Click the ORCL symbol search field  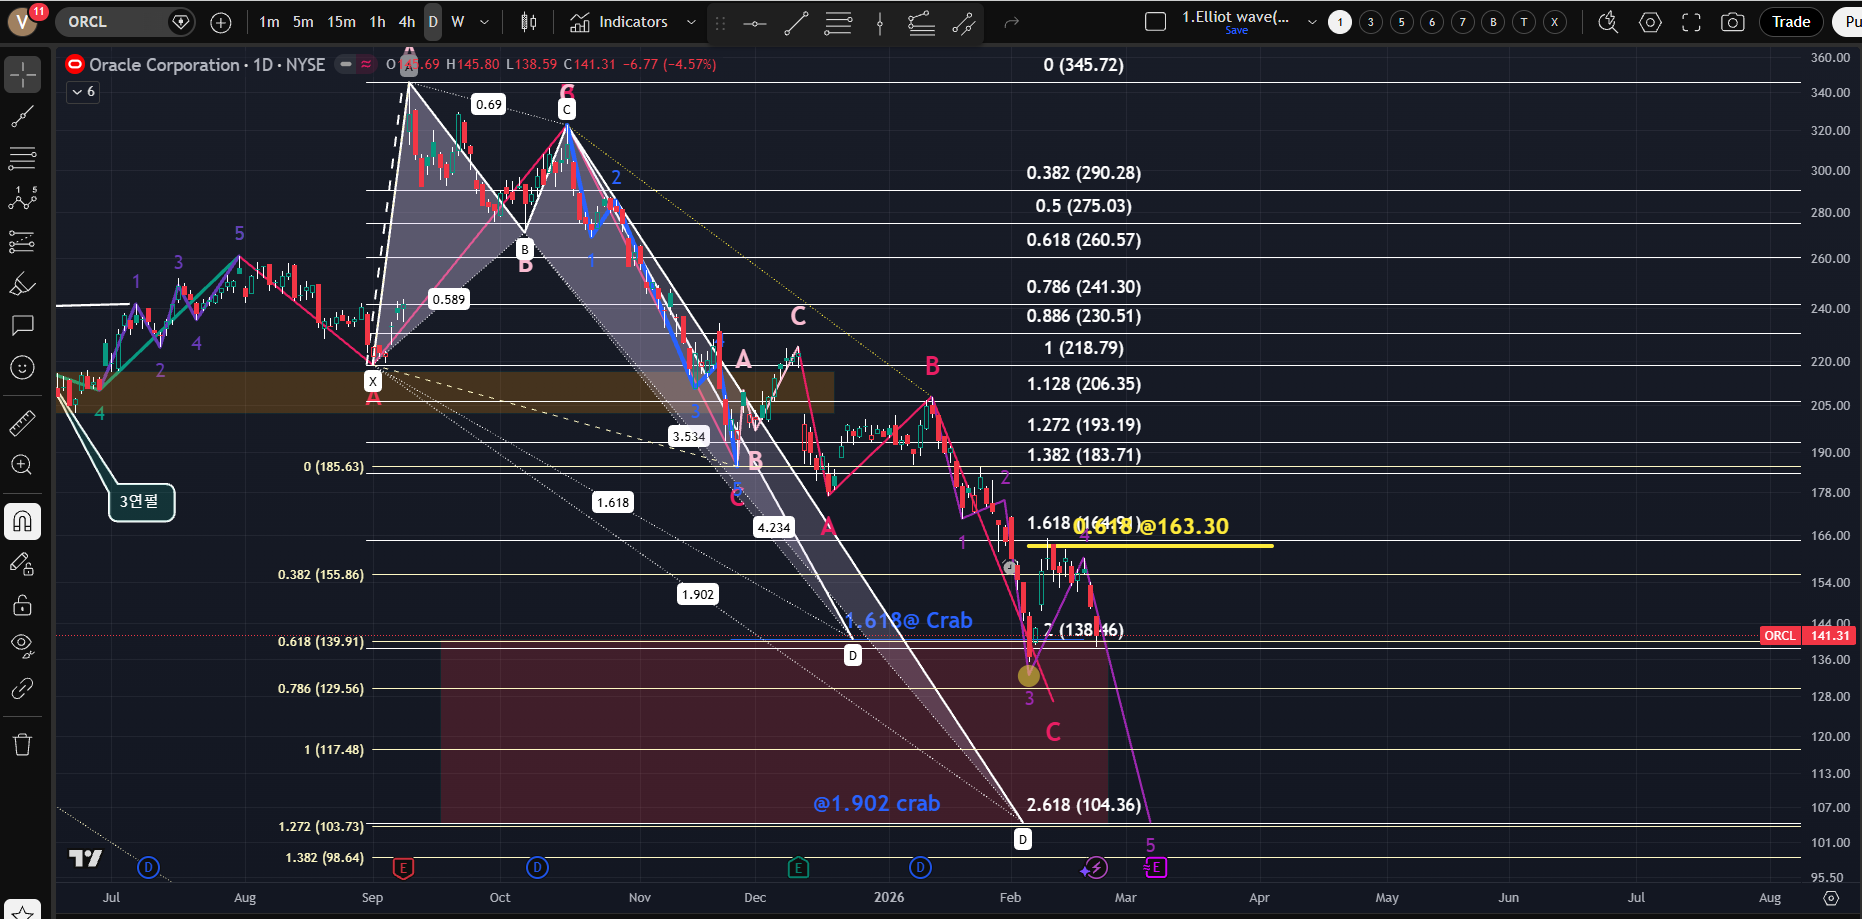pos(110,22)
